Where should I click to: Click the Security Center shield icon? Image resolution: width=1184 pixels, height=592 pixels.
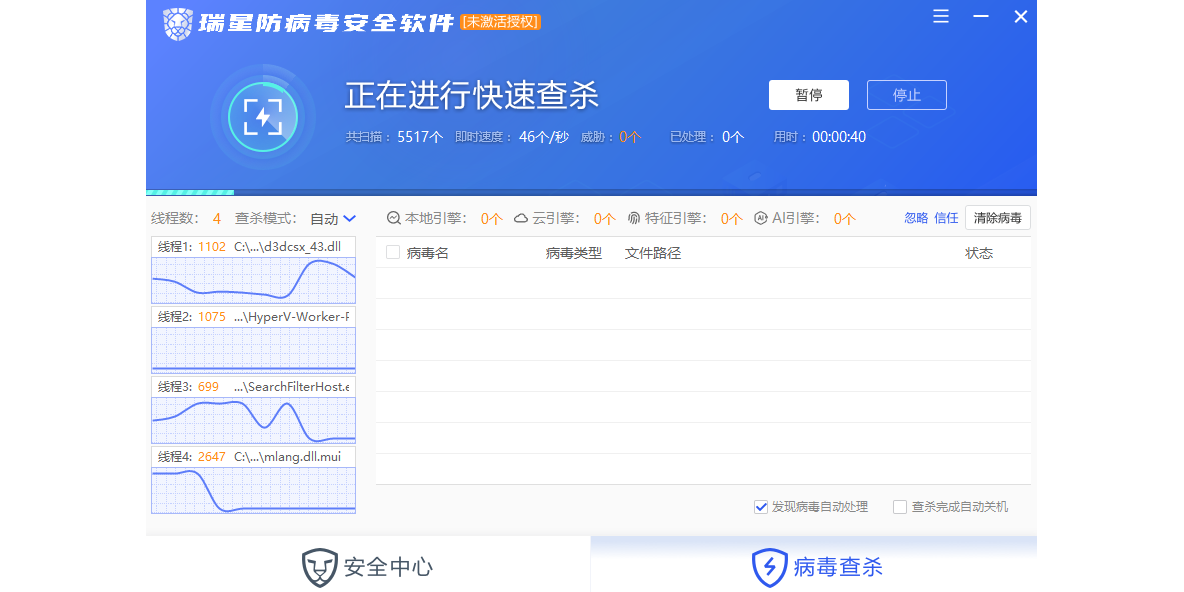(319, 568)
